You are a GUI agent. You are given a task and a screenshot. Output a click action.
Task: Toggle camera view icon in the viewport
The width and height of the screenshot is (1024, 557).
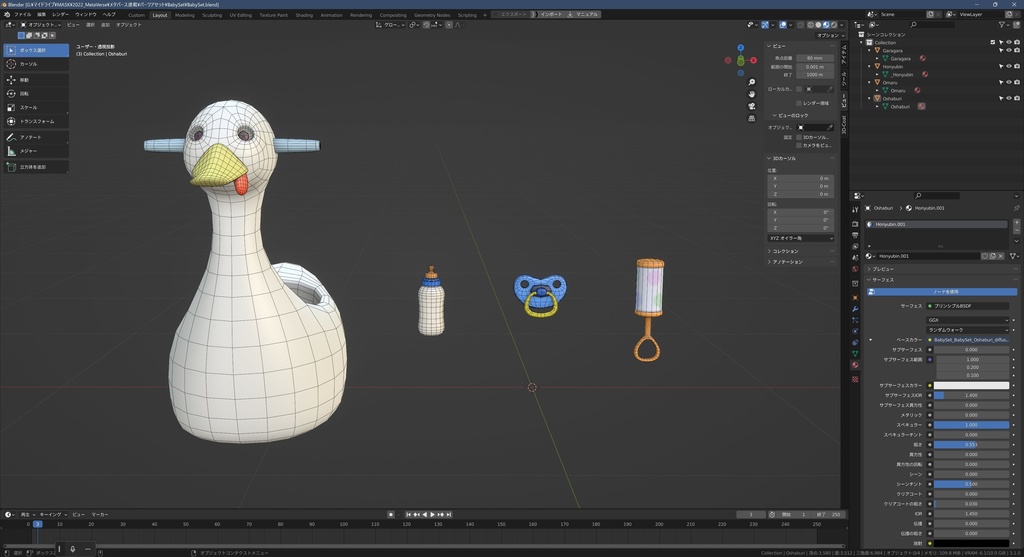752,106
